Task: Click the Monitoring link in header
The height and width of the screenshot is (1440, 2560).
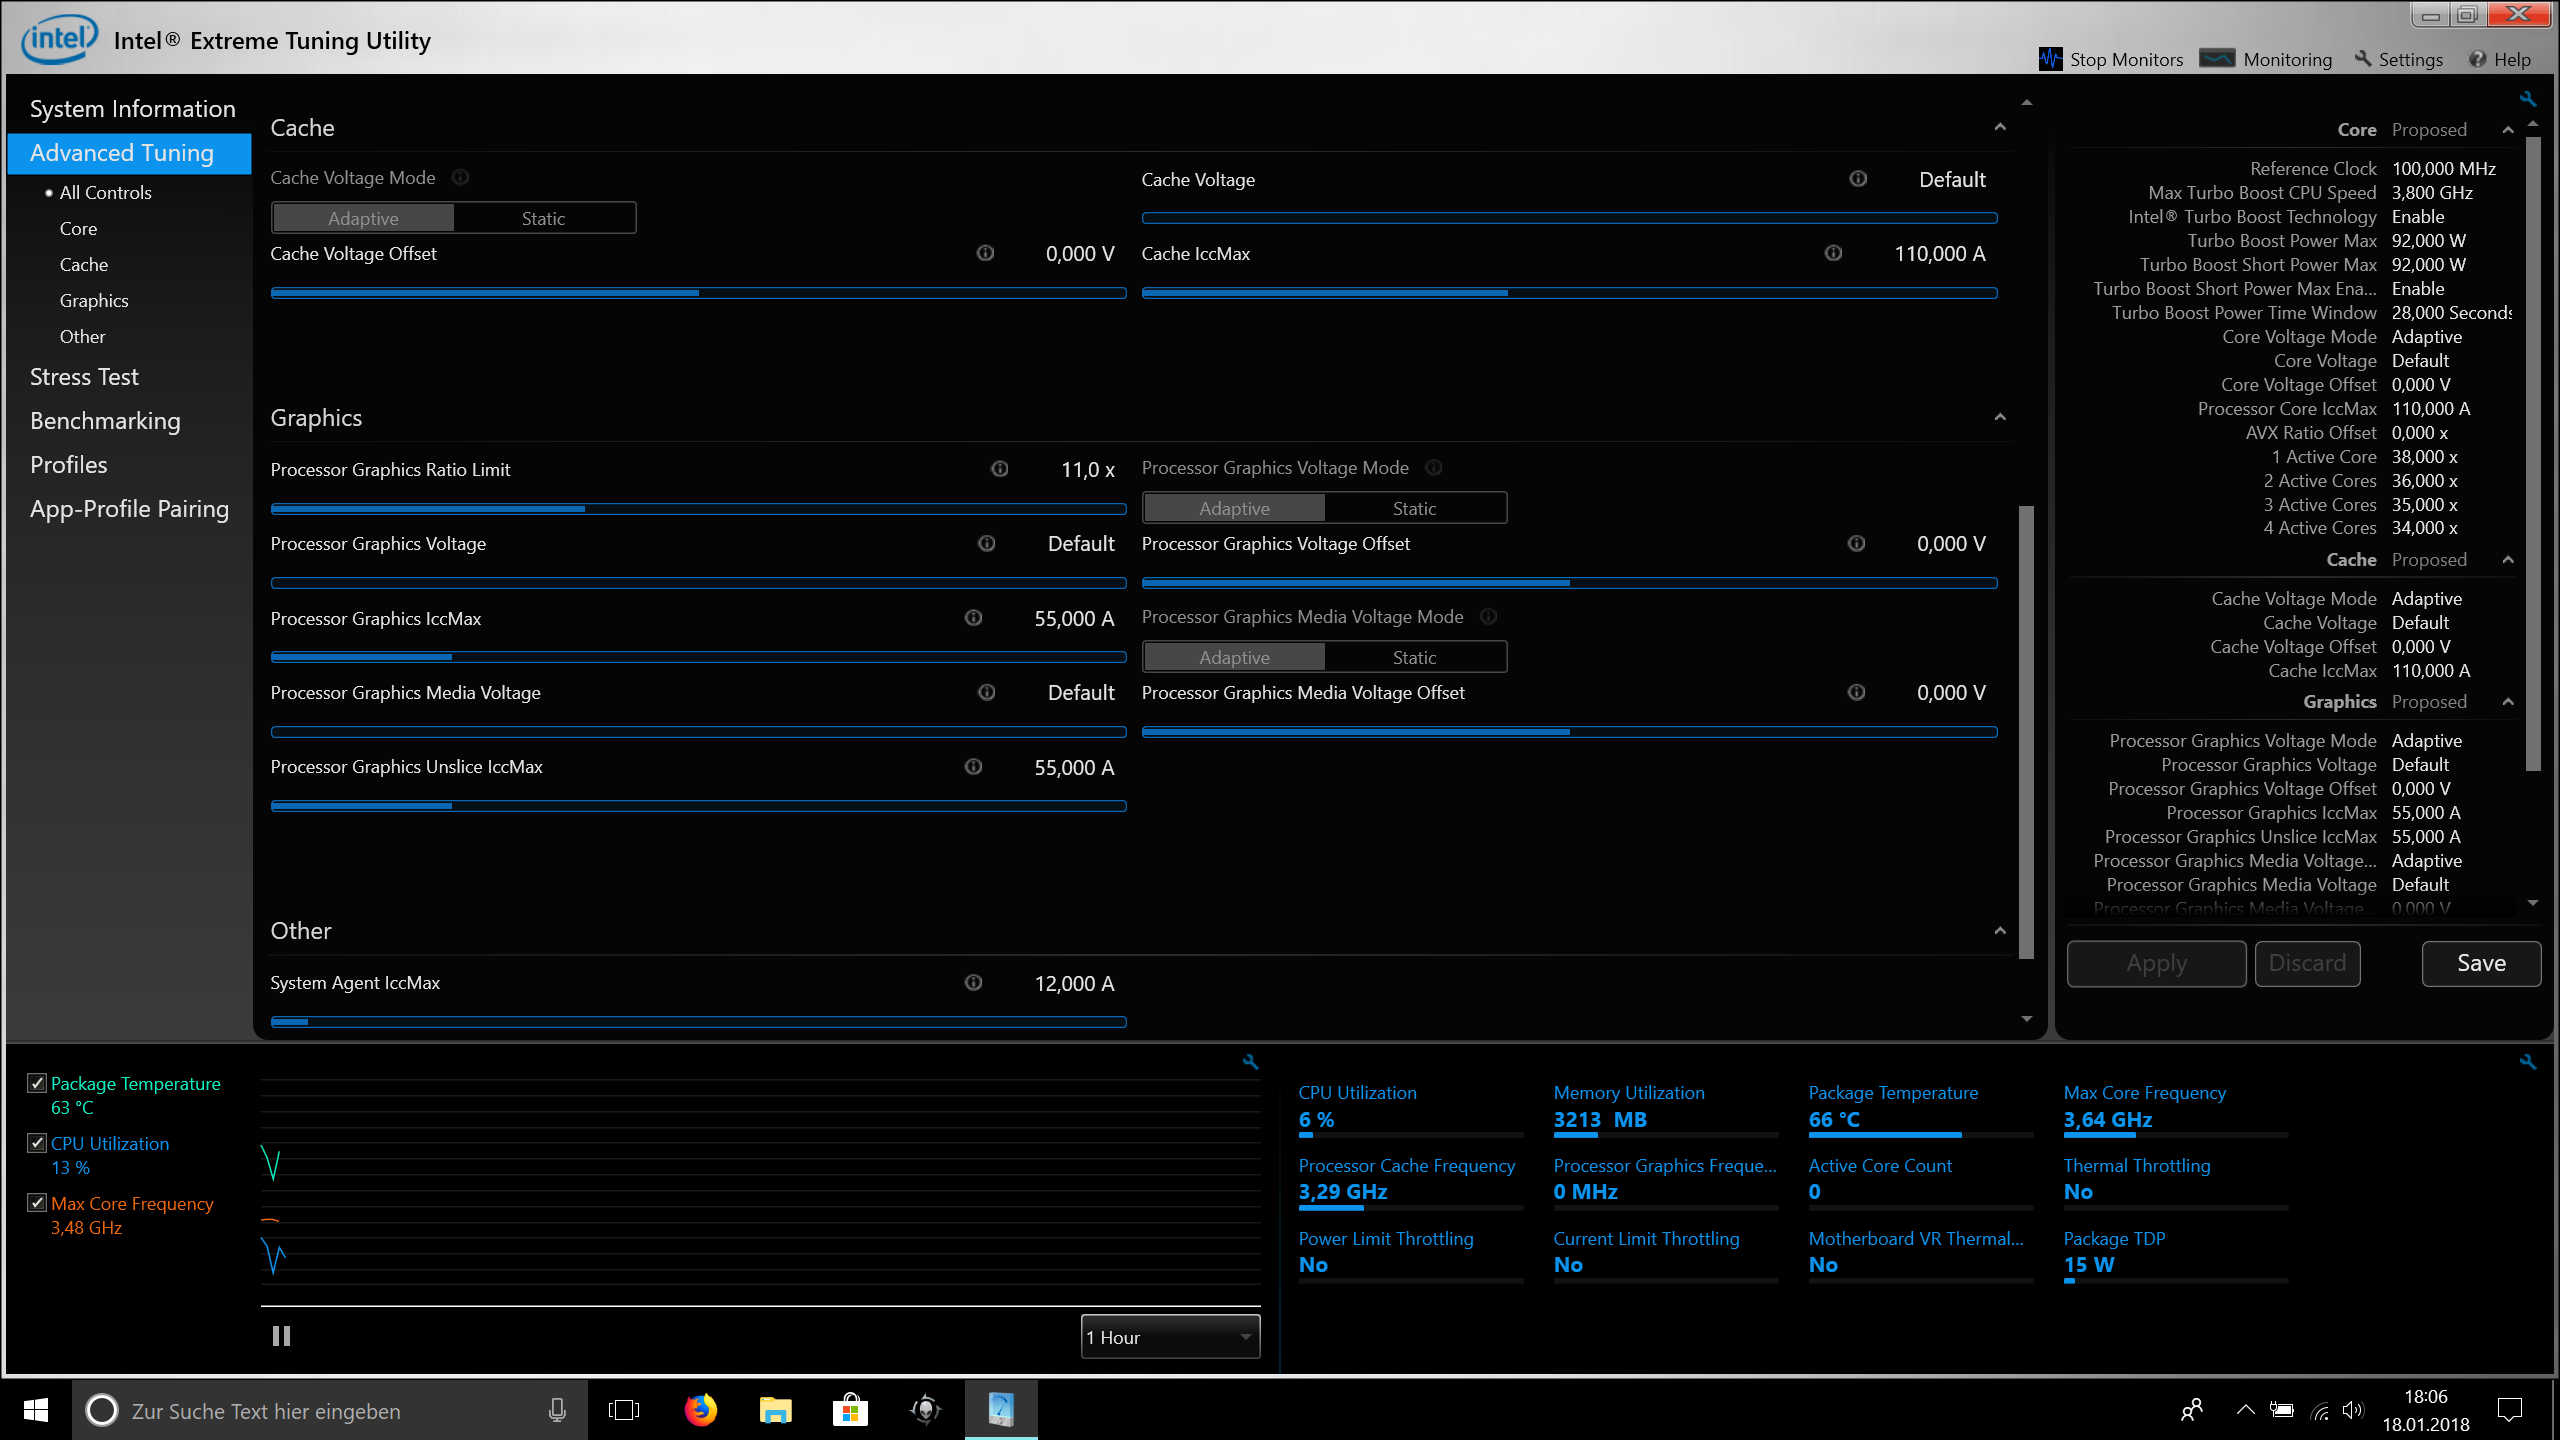Action: point(2286,60)
